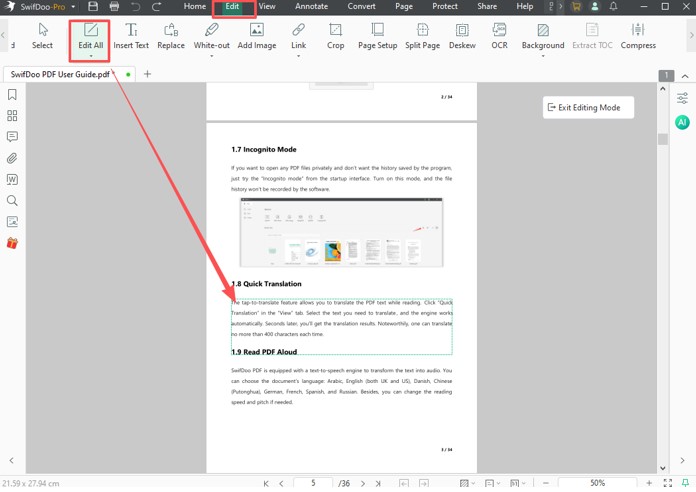Click the green AI assistant button

[682, 122]
